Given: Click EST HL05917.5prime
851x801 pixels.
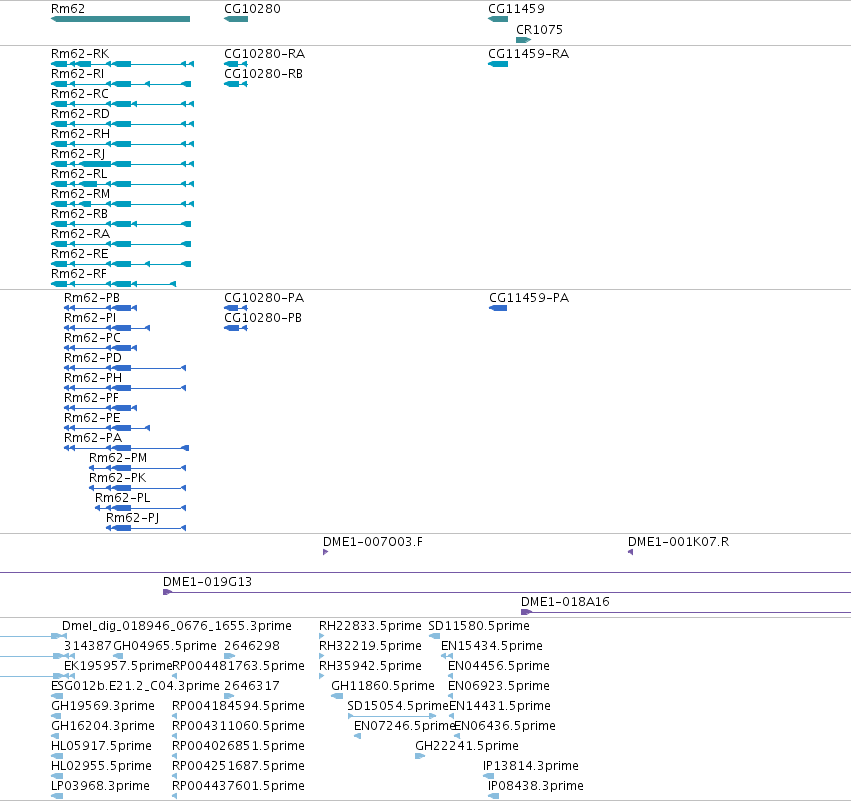Looking at the screenshot, I should (101, 746).
